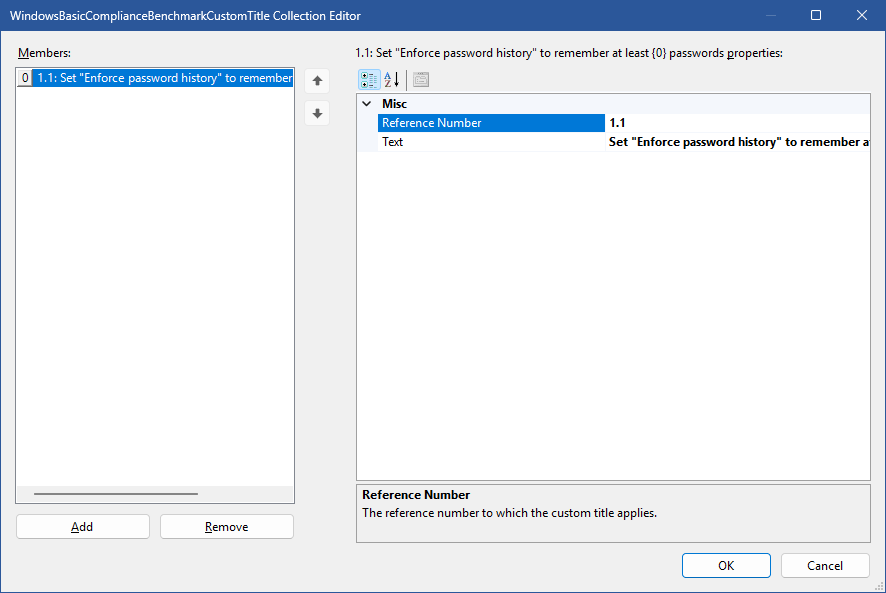
Task: Click the move member down arrow button
Action: coord(317,114)
